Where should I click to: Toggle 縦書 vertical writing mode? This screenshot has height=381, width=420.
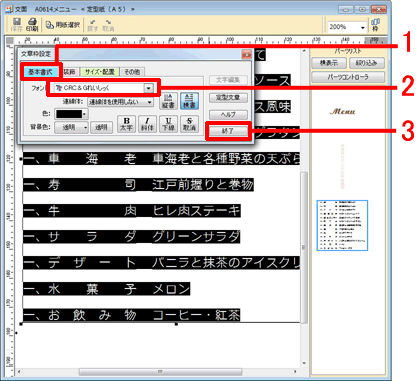(168, 101)
